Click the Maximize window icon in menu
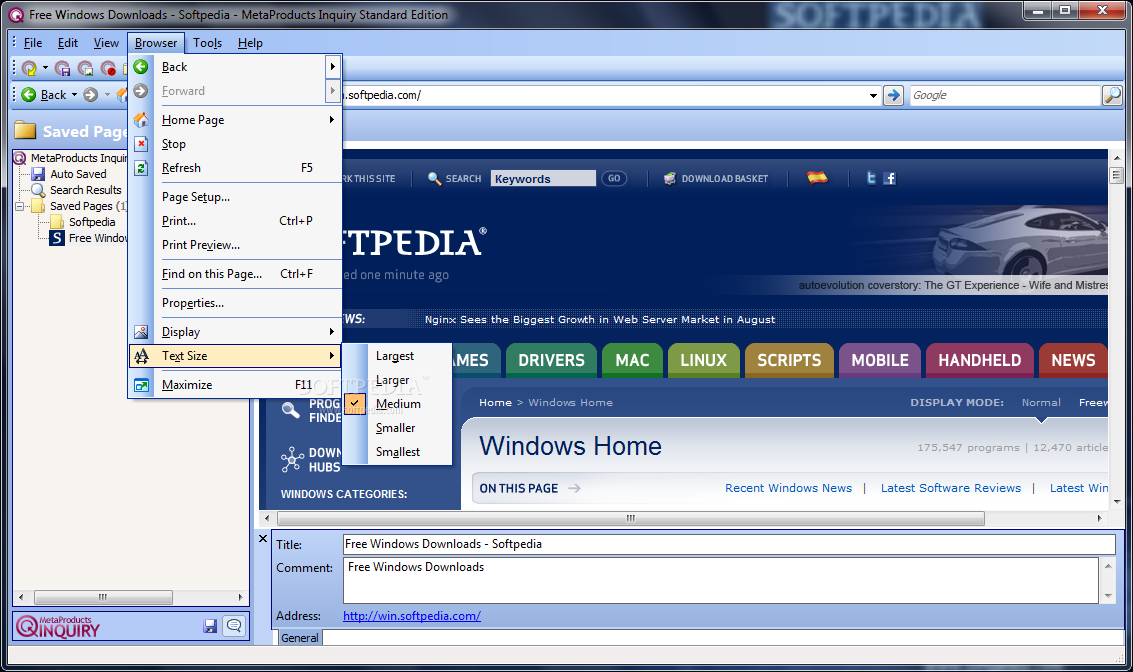The height and width of the screenshot is (672, 1133). 141,385
